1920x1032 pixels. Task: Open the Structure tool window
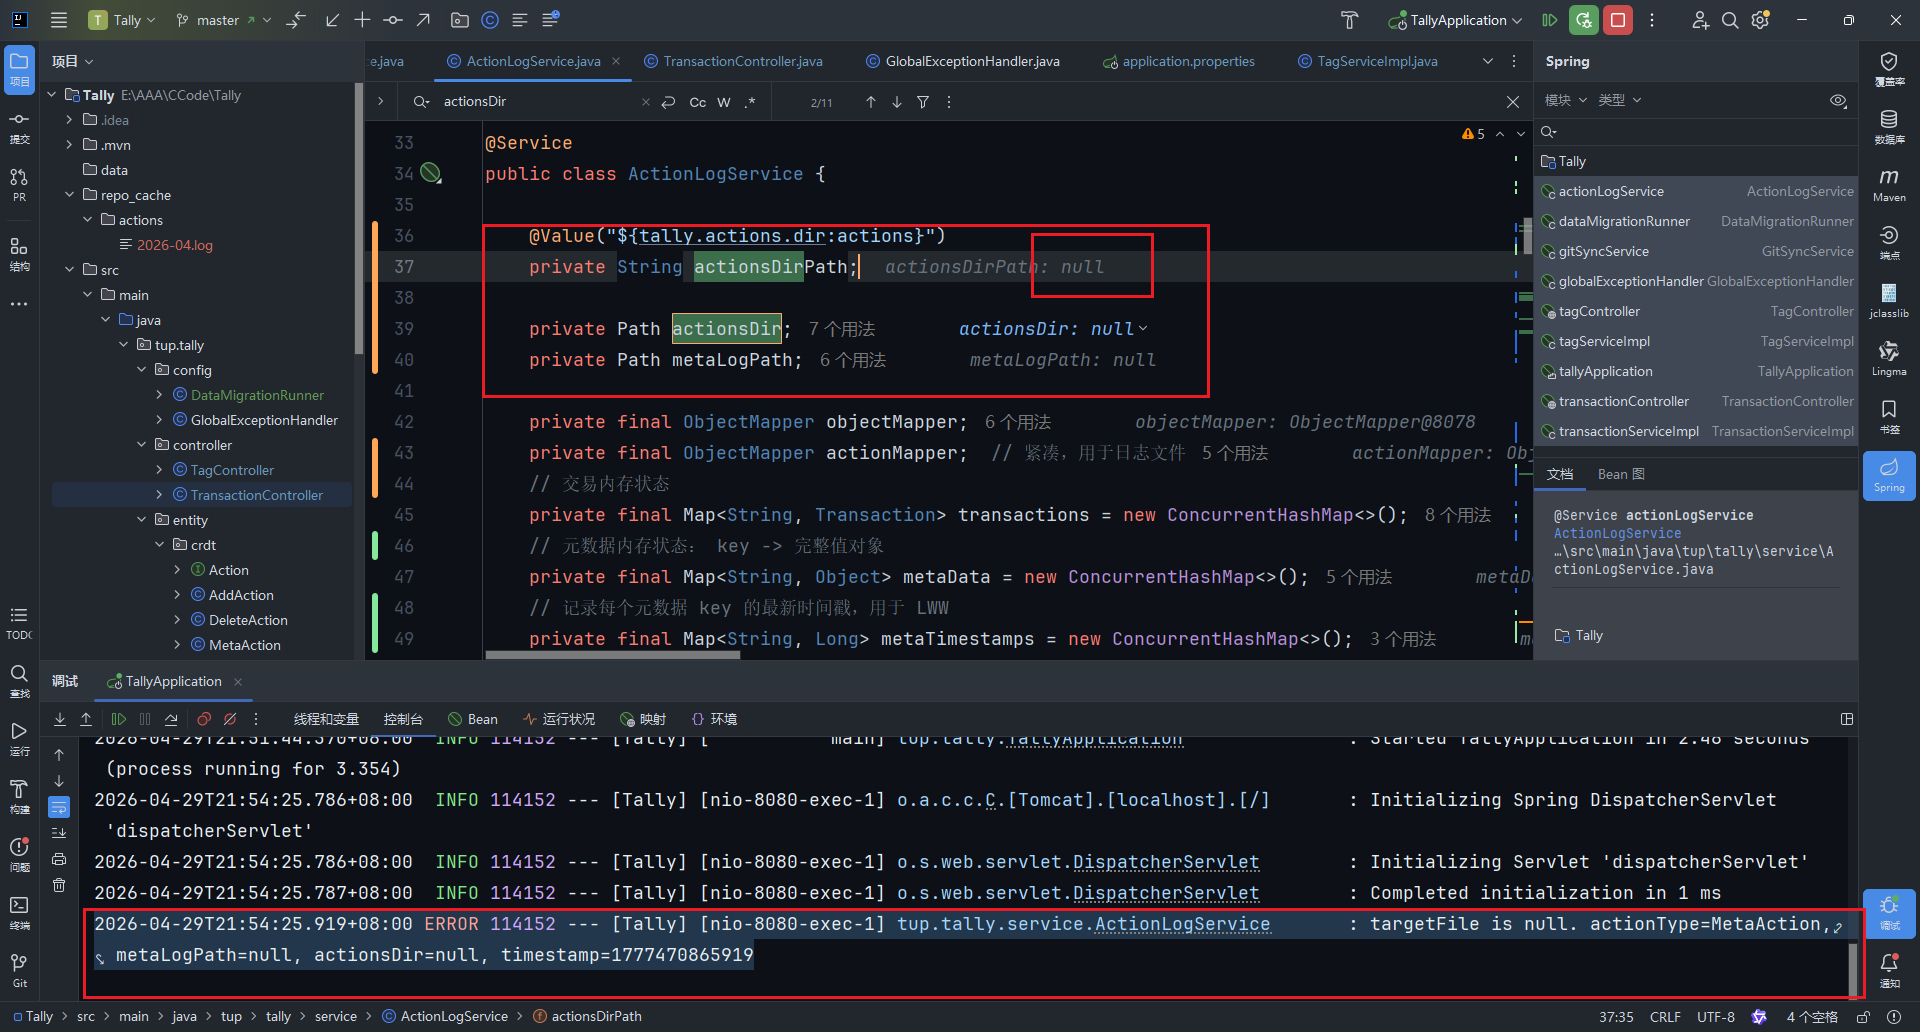point(19,254)
